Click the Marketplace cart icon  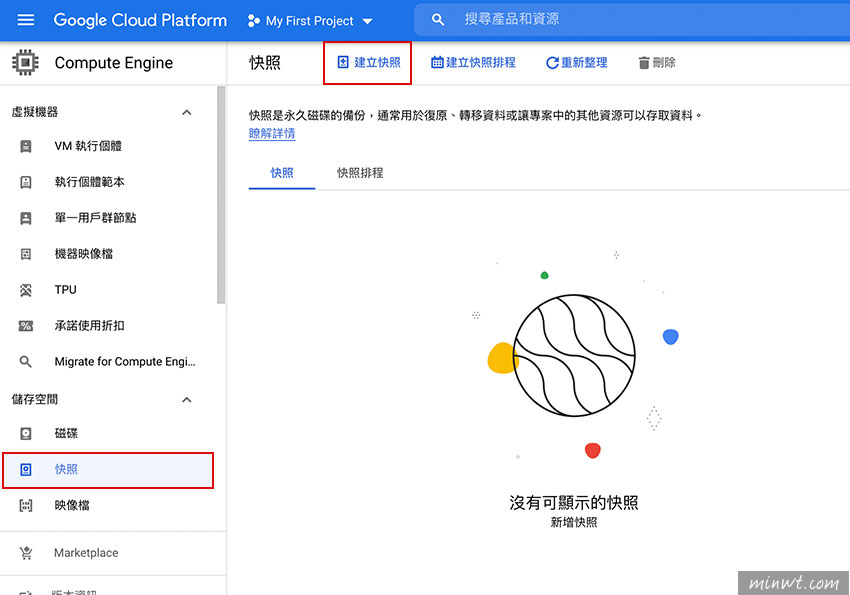click(25, 553)
